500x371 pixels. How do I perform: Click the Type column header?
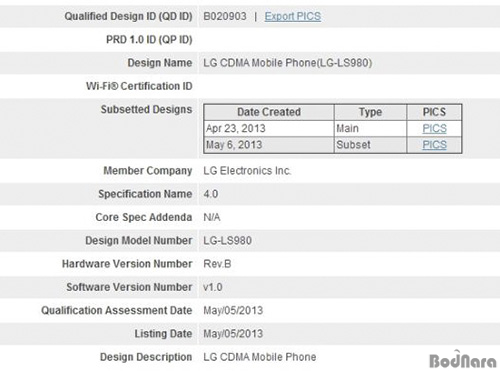tap(370, 112)
